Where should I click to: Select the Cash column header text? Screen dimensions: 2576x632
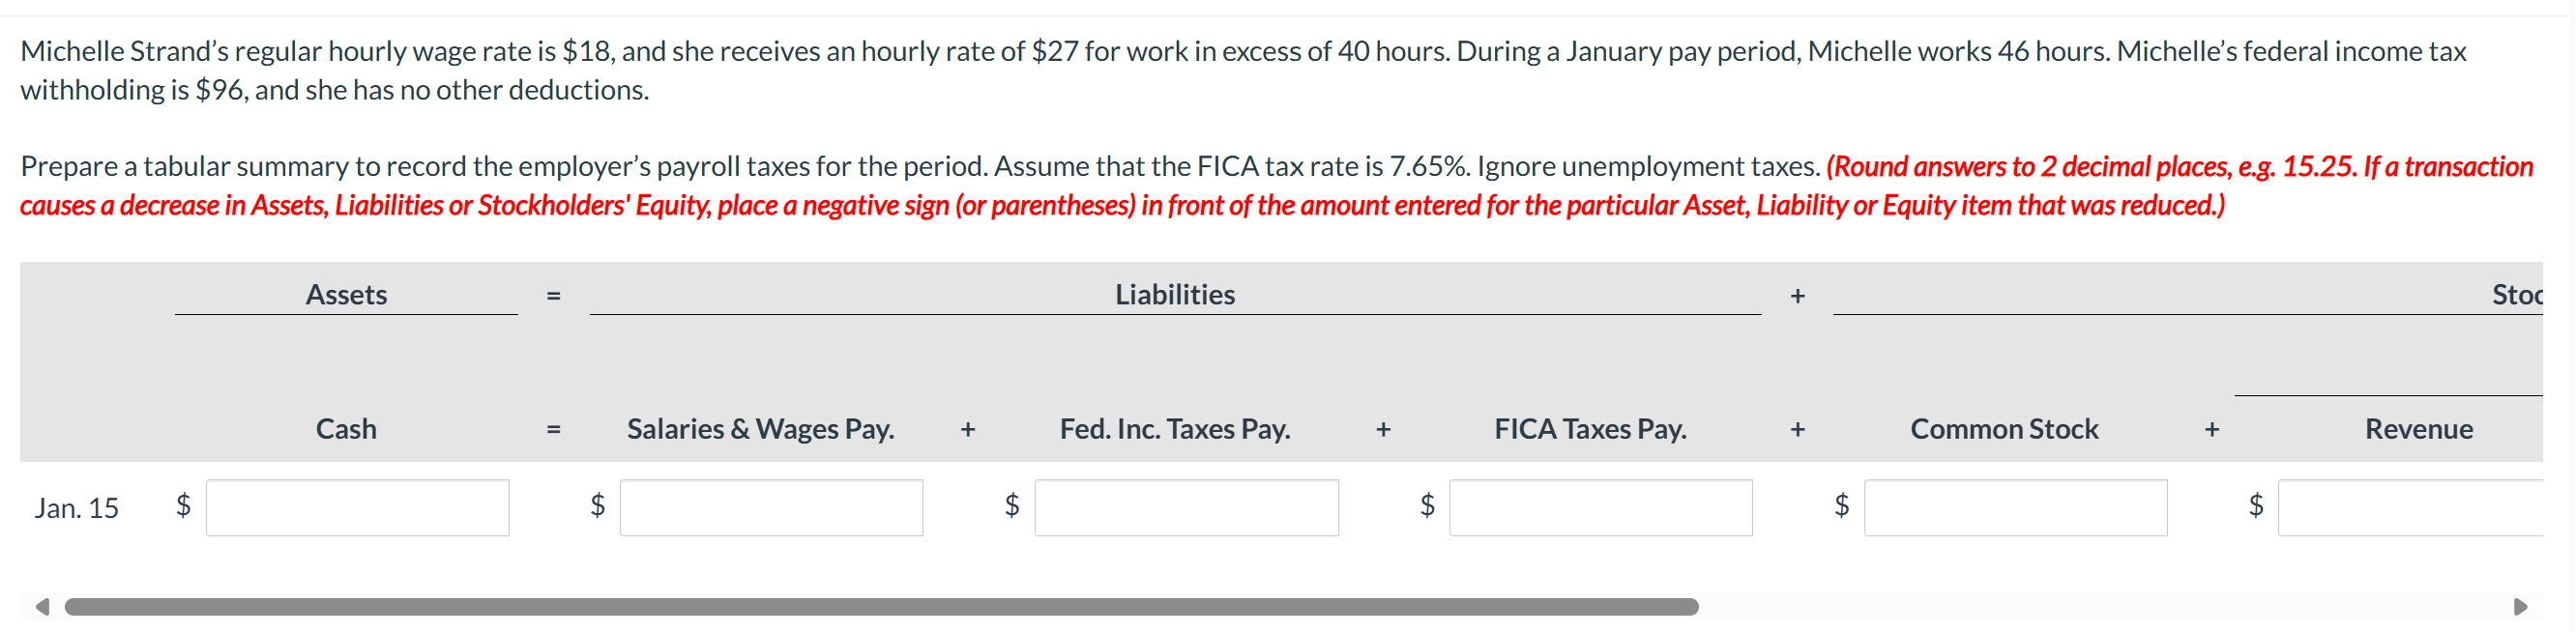point(346,428)
